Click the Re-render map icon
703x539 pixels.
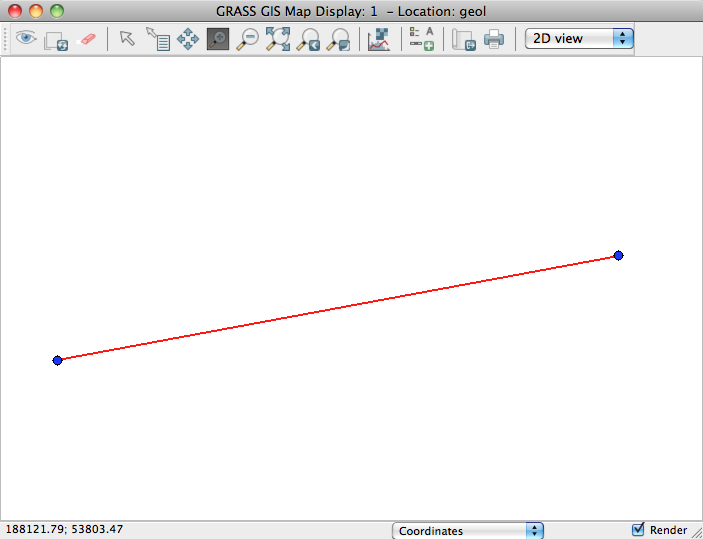click(x=56, y=40)
